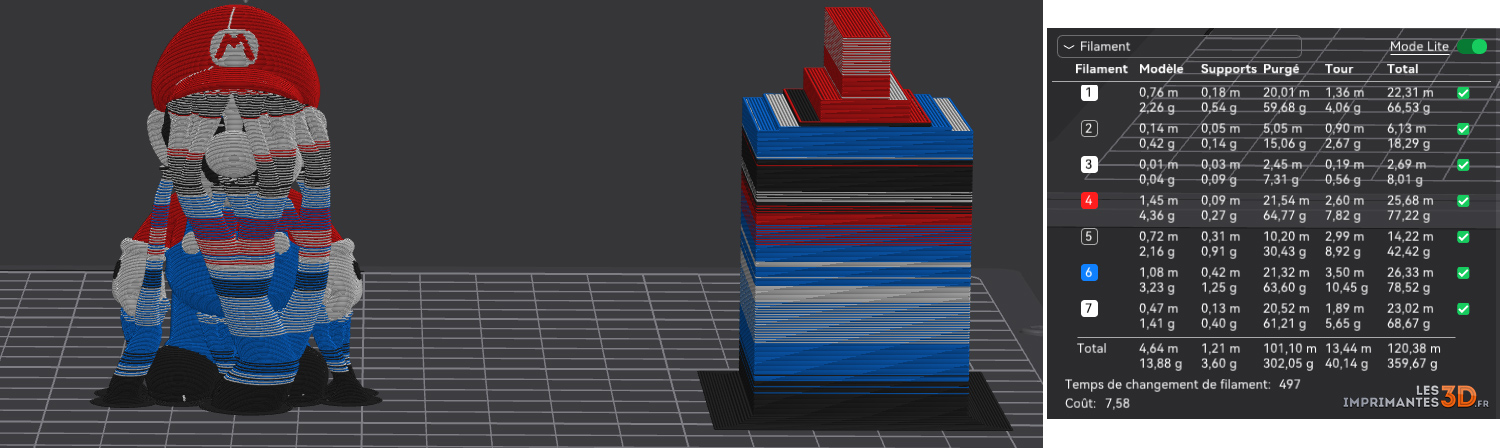Select filament 2 black swatch
This screenshot has width=1500, height=448.
point(1090,128)
